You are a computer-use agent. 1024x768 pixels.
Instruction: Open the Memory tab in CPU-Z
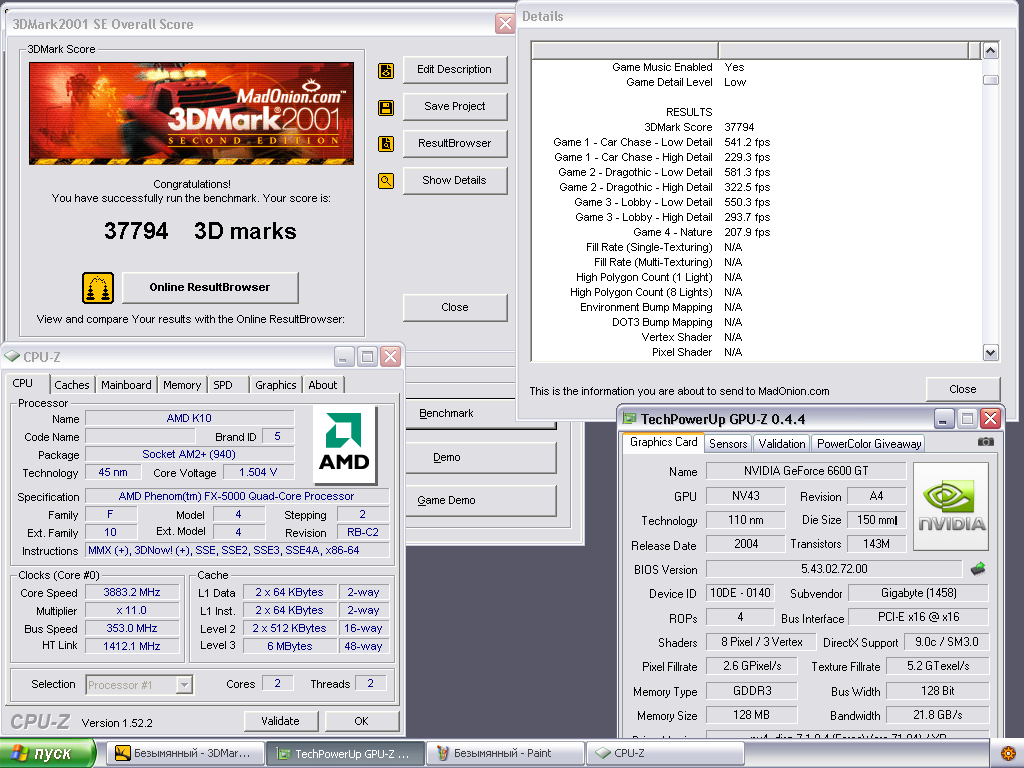point(182,385)
